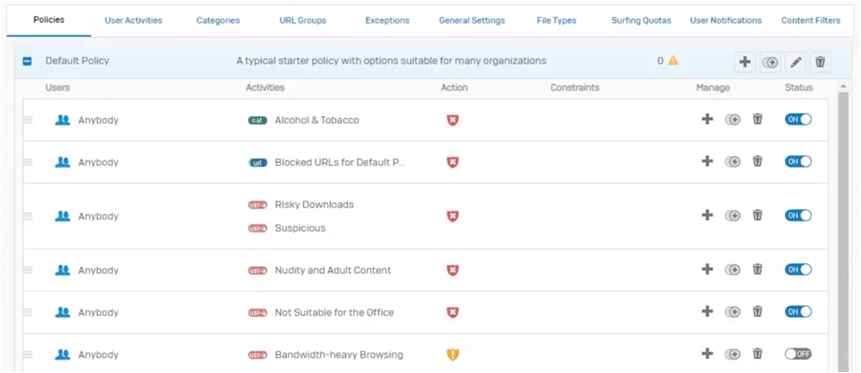Delete the Not Suitable for the Office rule
The image size is (861, 373).
[x=757, y=311]
